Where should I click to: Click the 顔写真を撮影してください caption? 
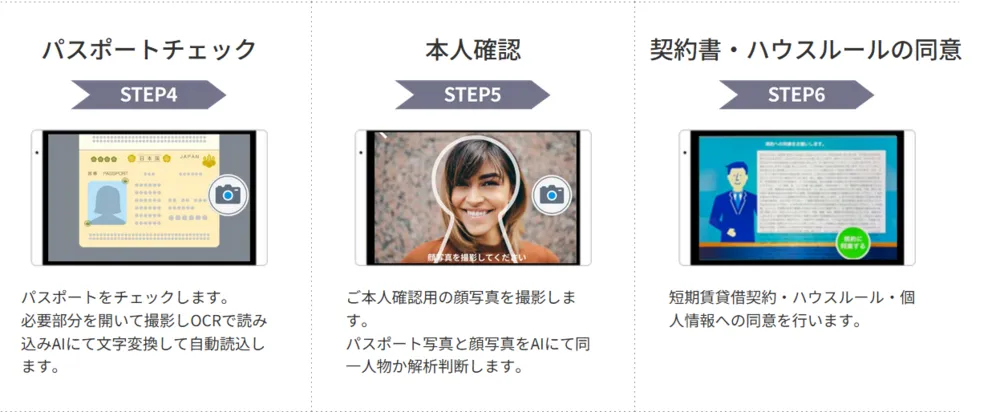point(476,258)
